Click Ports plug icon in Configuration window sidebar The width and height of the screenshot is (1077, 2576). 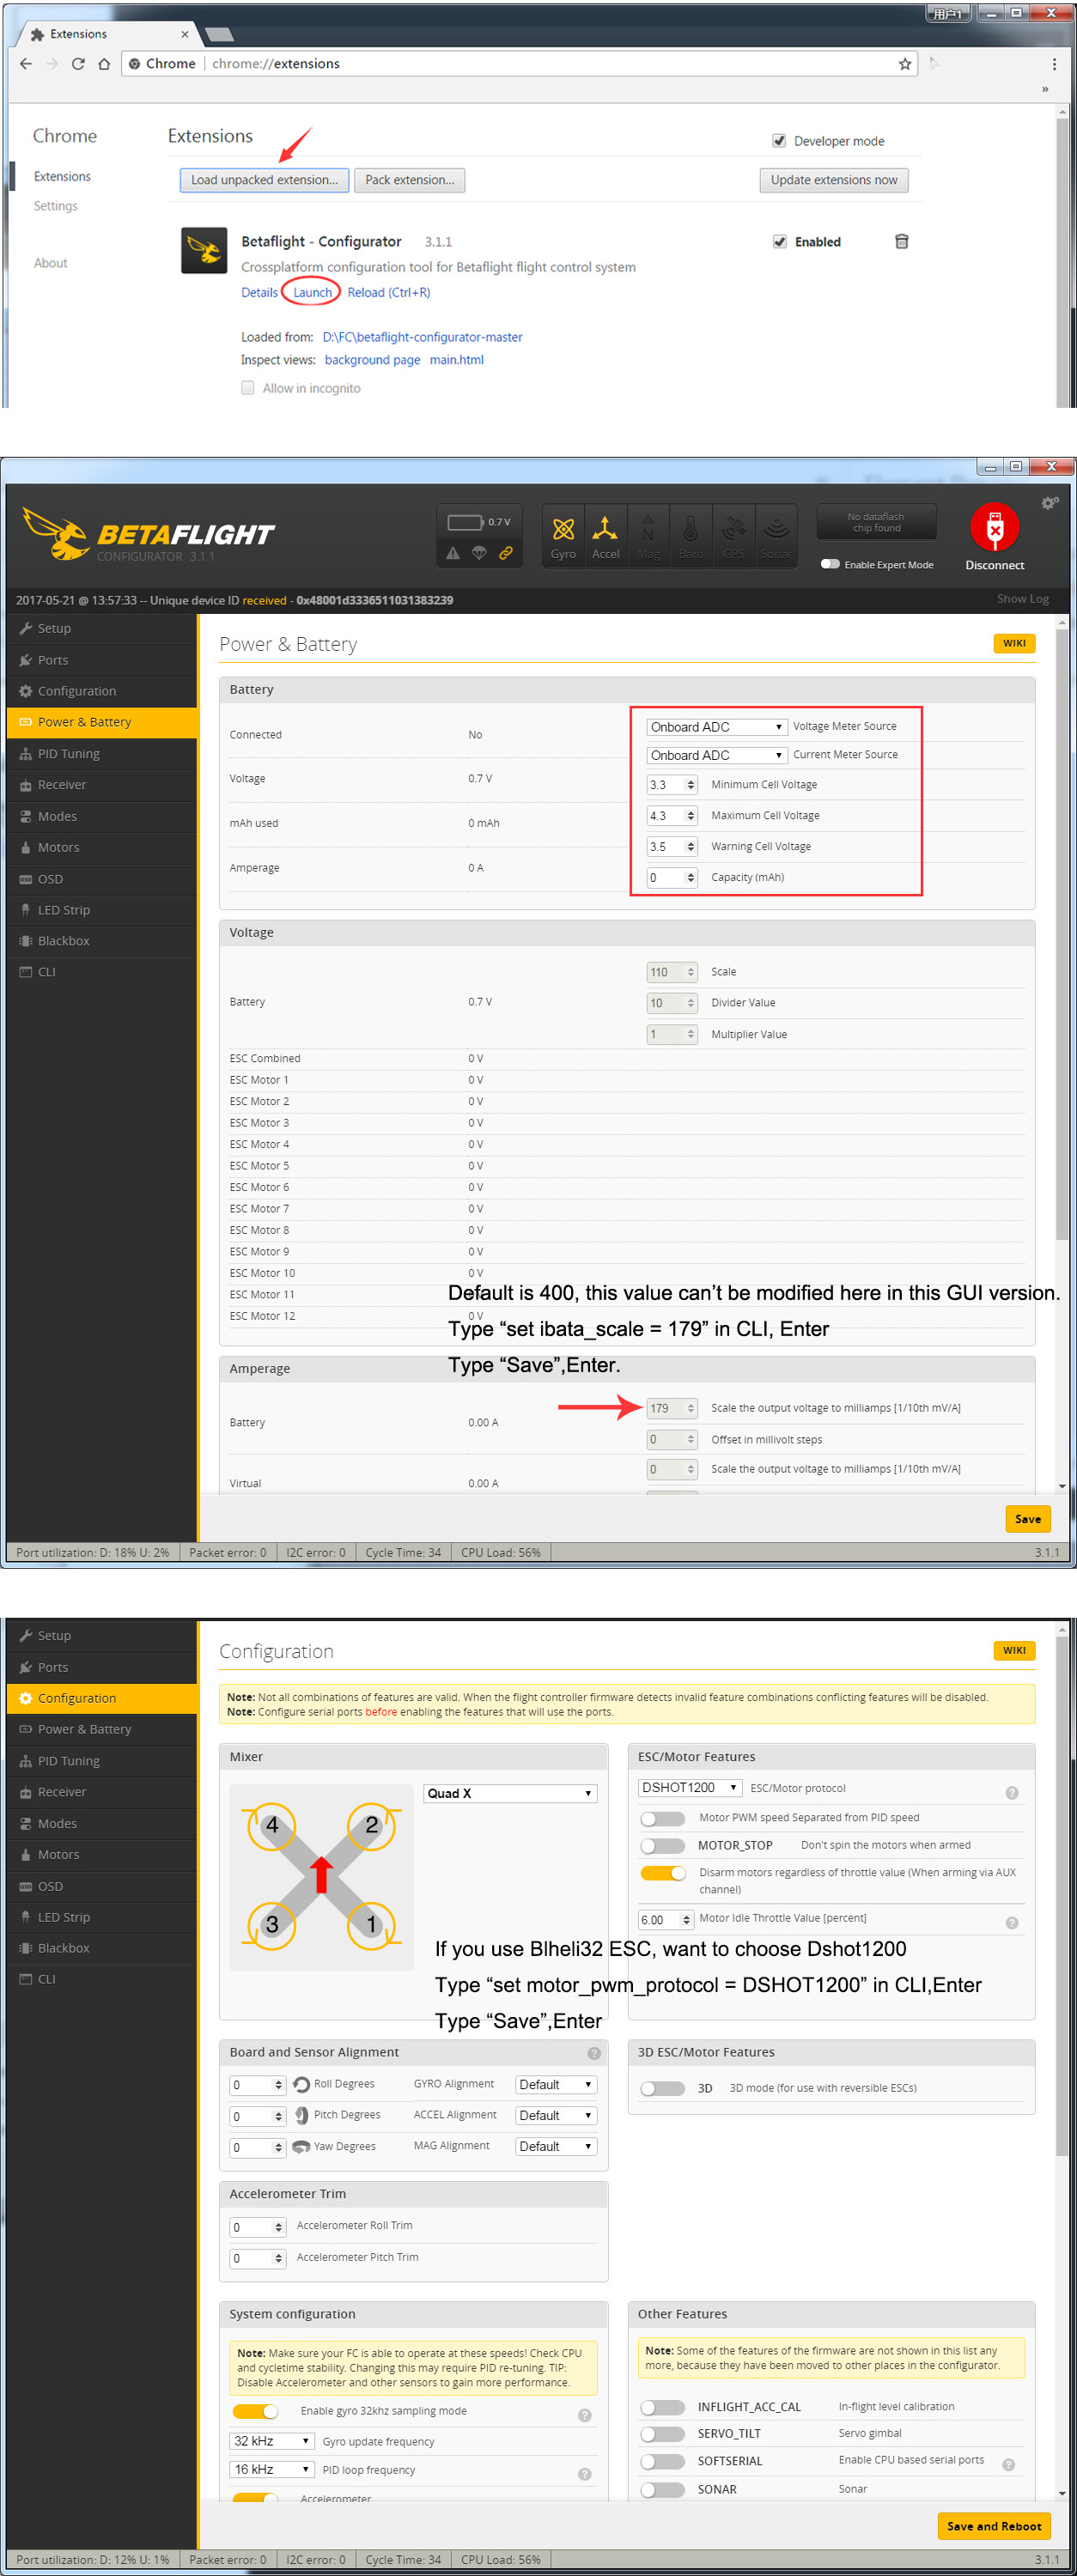coord(26,1667)
